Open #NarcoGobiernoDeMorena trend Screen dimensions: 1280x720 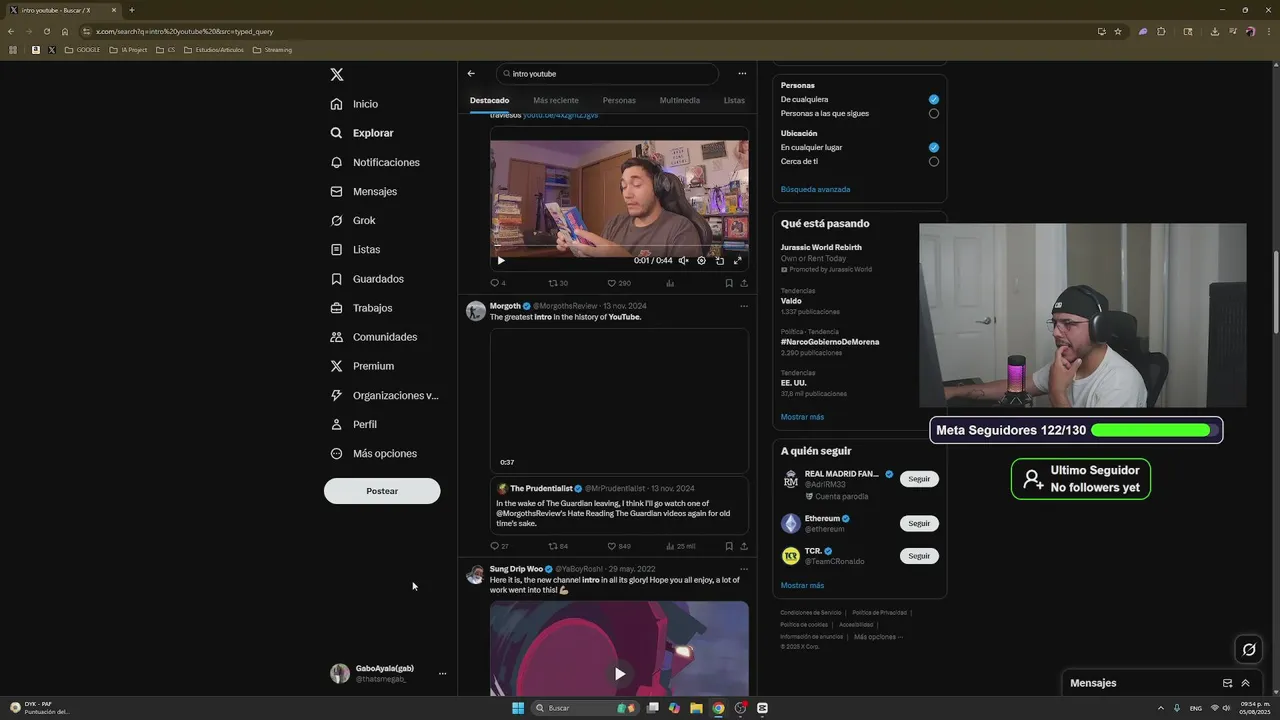(x=830, y=342)
